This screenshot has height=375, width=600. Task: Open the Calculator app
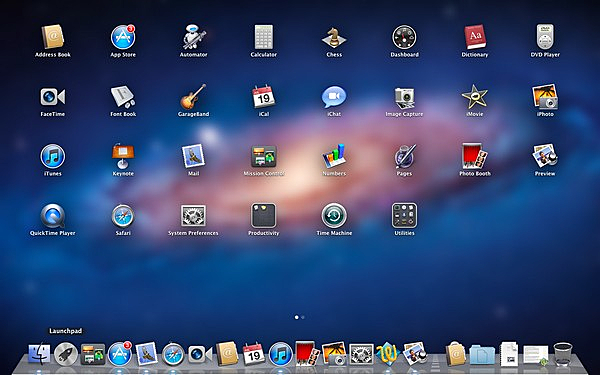click(x=264, y=37)
